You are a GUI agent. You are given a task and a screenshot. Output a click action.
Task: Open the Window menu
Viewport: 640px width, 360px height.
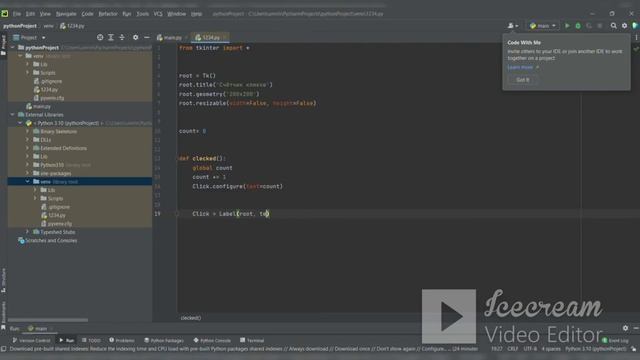(176, 14)
